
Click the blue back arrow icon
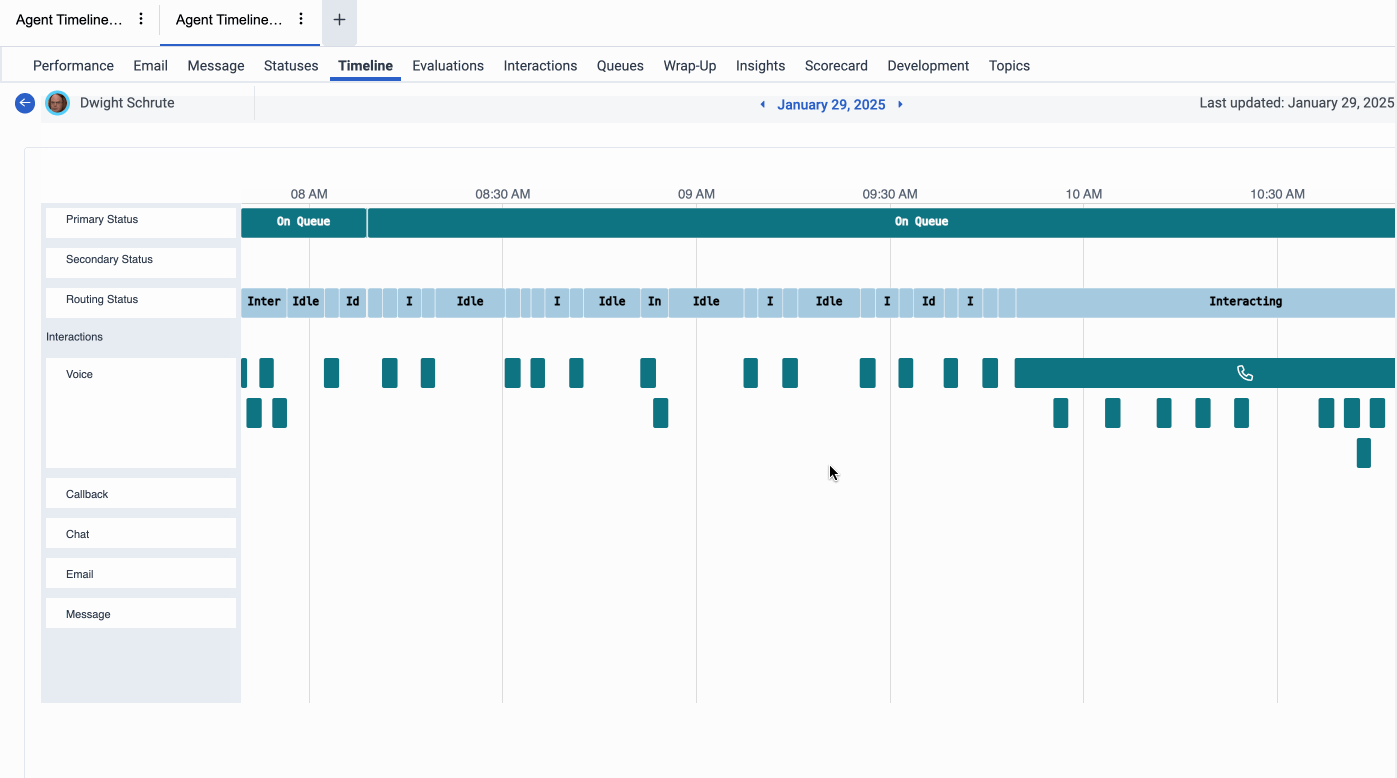click(25, 103)
